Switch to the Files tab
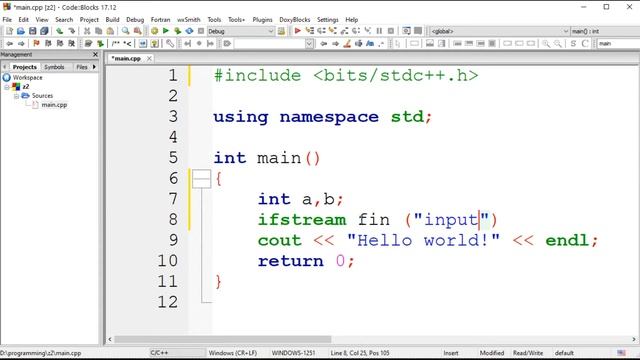This screenshot has height=360, width=640. 82,67
